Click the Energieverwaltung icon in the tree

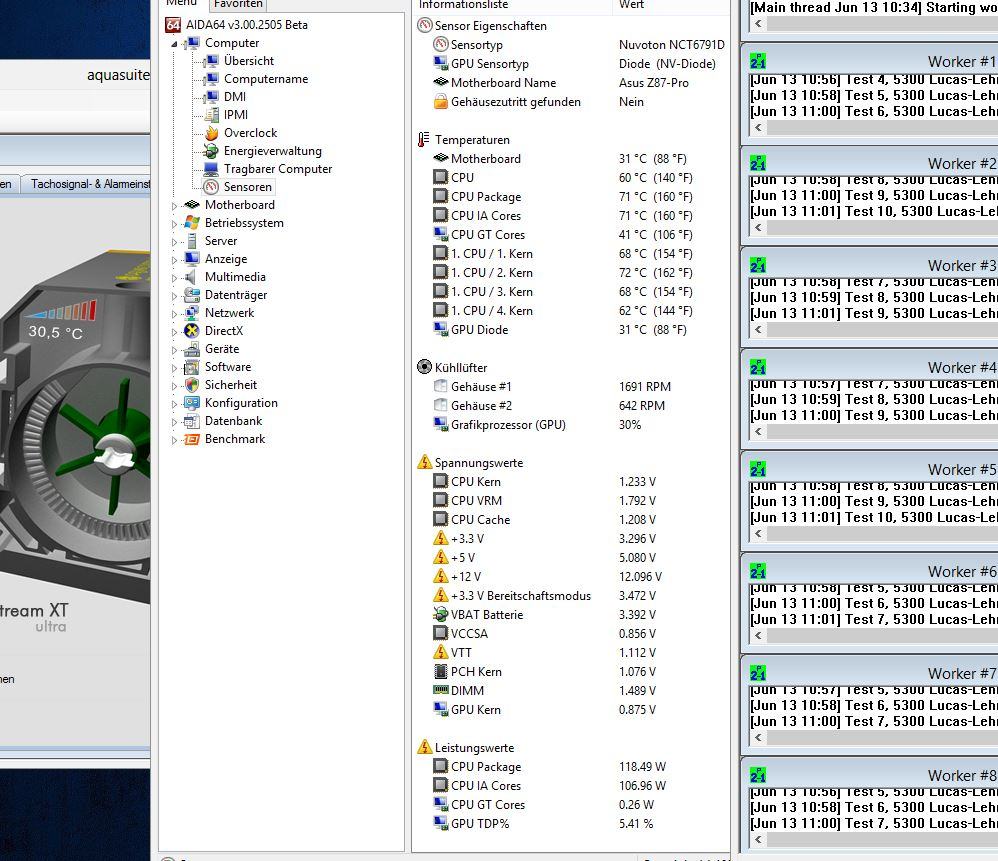click(211, 151)
